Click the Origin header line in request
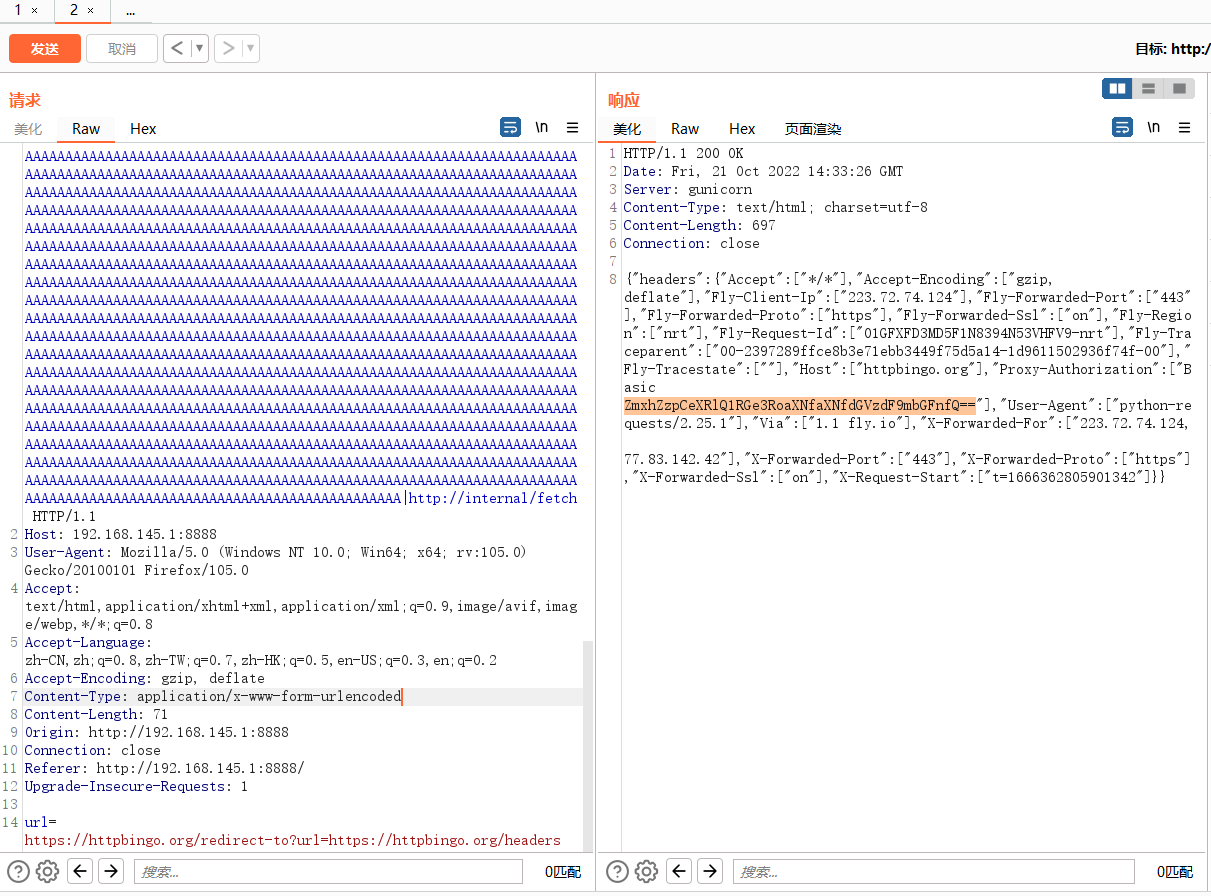This screenshot has width=1211, height=896. click(x=156, y=732)
